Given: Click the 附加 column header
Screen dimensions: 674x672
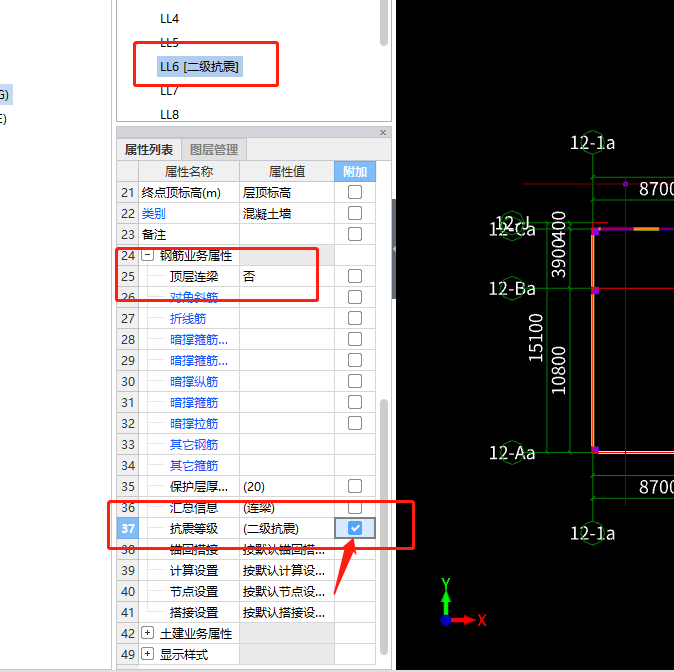Looking at the screenshot, I should tap(355, 172).
